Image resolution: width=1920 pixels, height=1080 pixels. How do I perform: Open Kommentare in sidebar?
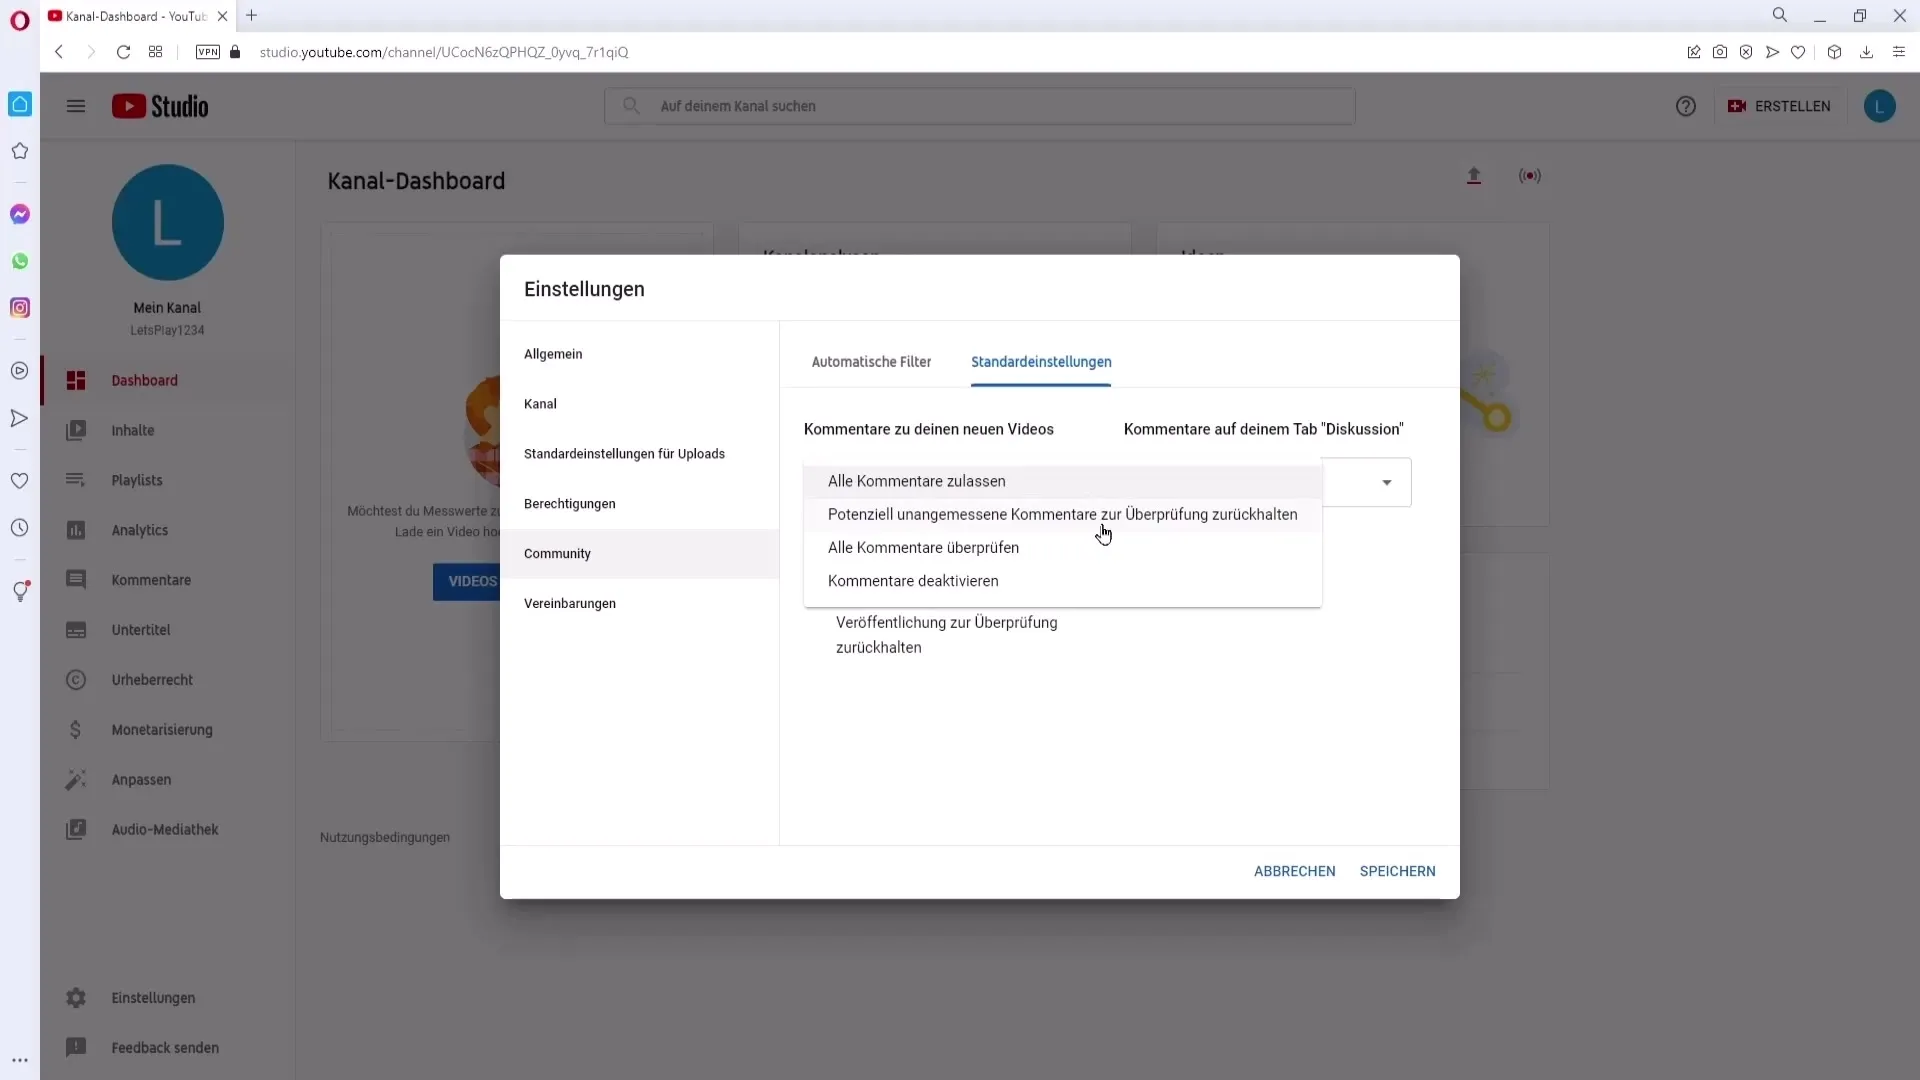(152, 580)
